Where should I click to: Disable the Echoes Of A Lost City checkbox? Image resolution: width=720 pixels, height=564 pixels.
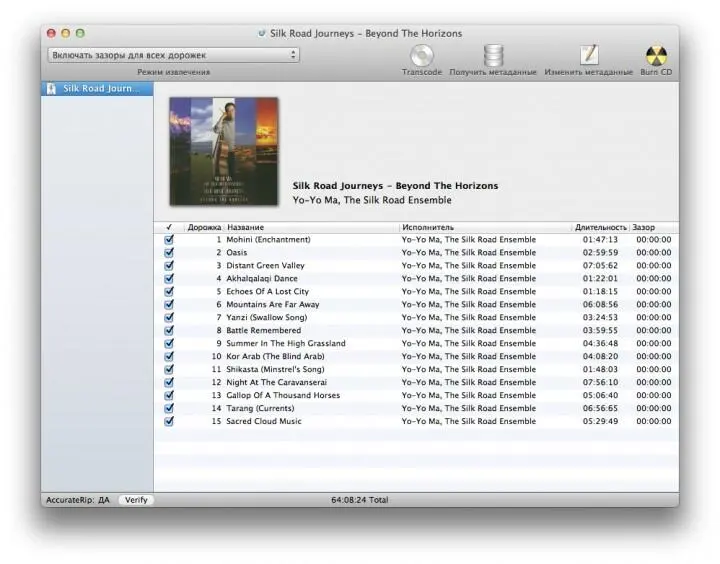point(169,291)
